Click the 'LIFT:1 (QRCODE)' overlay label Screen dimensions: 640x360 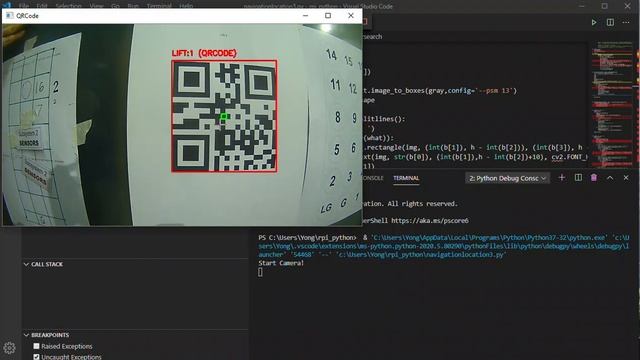tap(204, 53)
